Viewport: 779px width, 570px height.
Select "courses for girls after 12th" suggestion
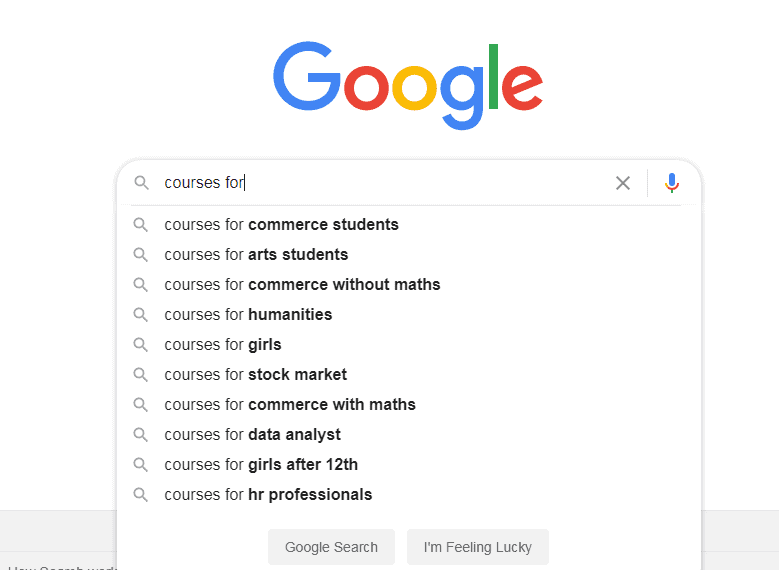click(261, 465)
